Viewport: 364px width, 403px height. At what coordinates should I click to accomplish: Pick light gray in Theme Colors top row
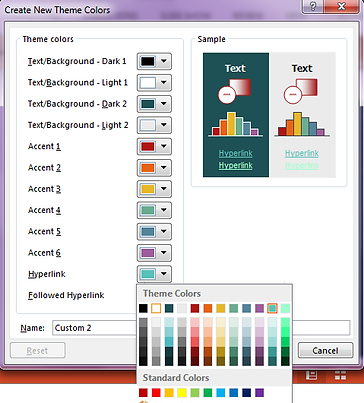pyautogui.click(x=182, y=308)
